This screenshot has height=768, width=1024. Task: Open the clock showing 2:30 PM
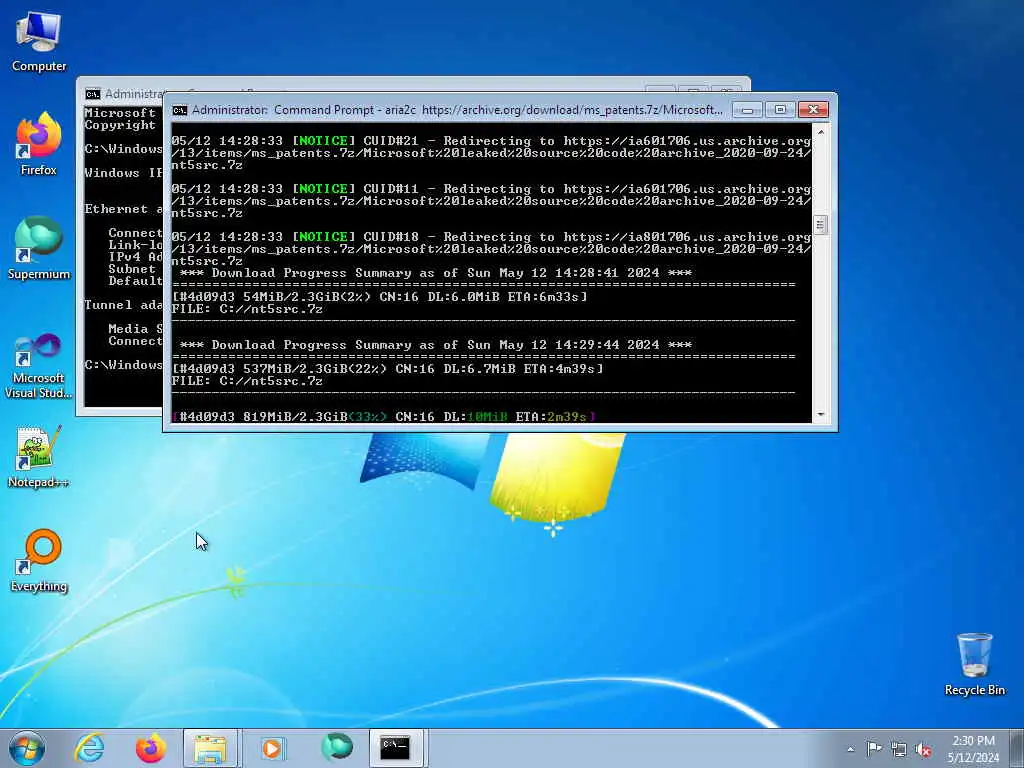click(973, 749)
